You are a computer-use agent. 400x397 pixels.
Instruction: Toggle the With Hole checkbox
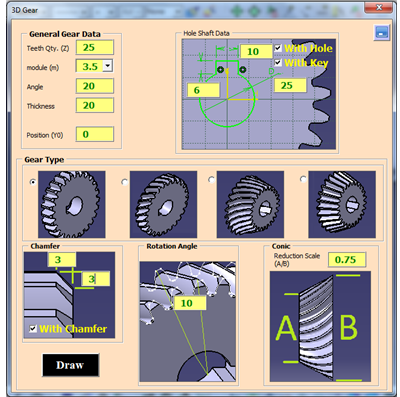(x=278, y=48)
